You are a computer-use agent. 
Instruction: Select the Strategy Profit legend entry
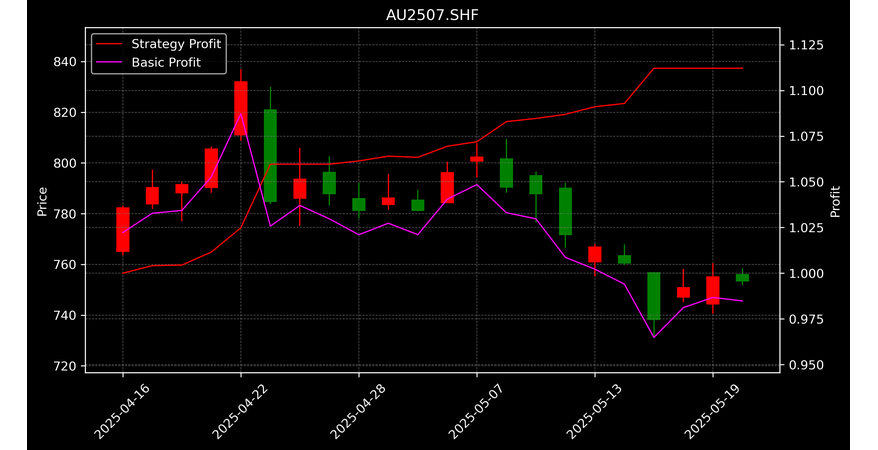(158, 44)
